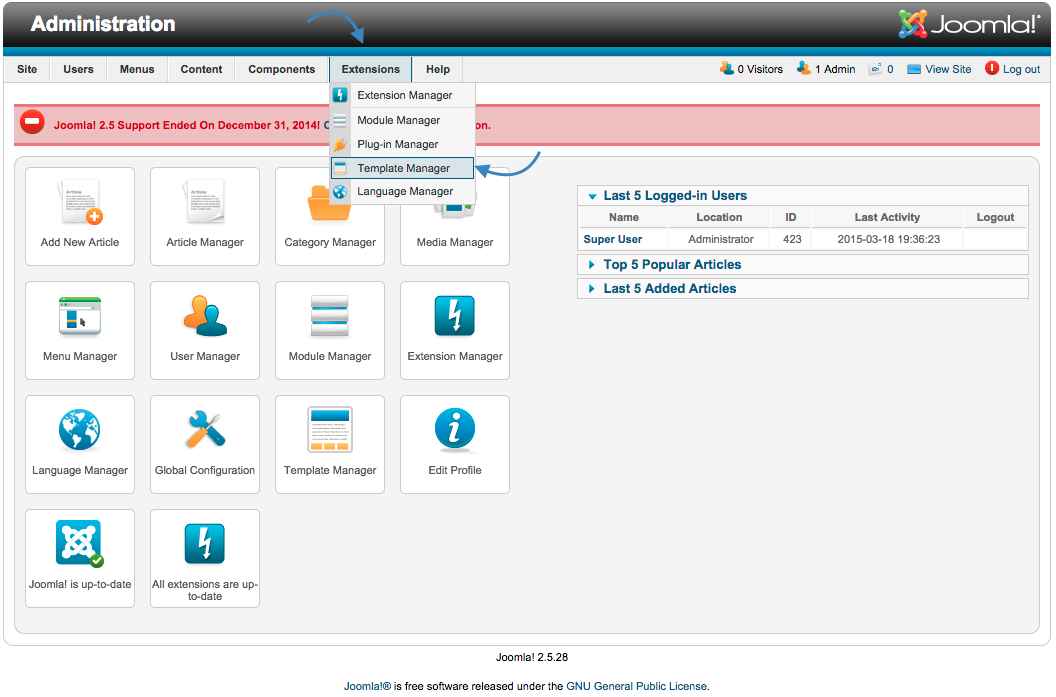Click the View Site link
Screen dimensions: 1056x697
pos(948,69)
